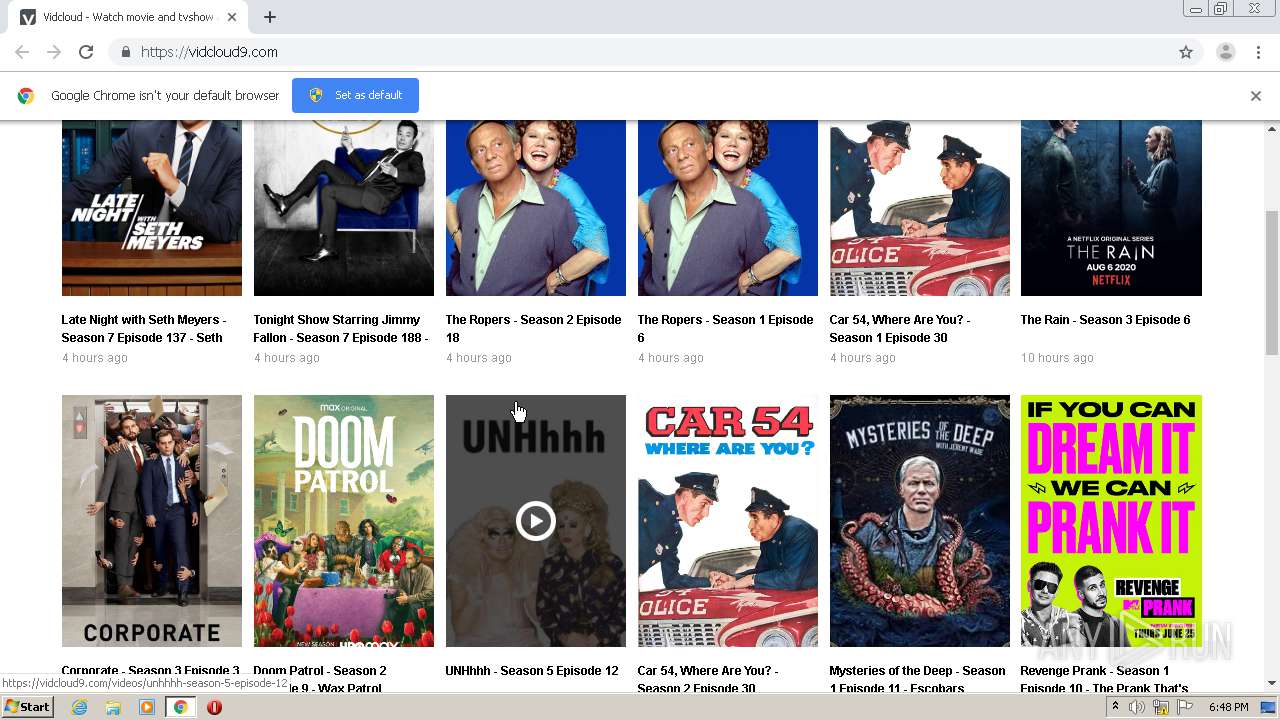Screen dimensions: 1280x720
Task: Open a new tab with the plus icon
Action: pyautogui.click(x=270, y=17)
